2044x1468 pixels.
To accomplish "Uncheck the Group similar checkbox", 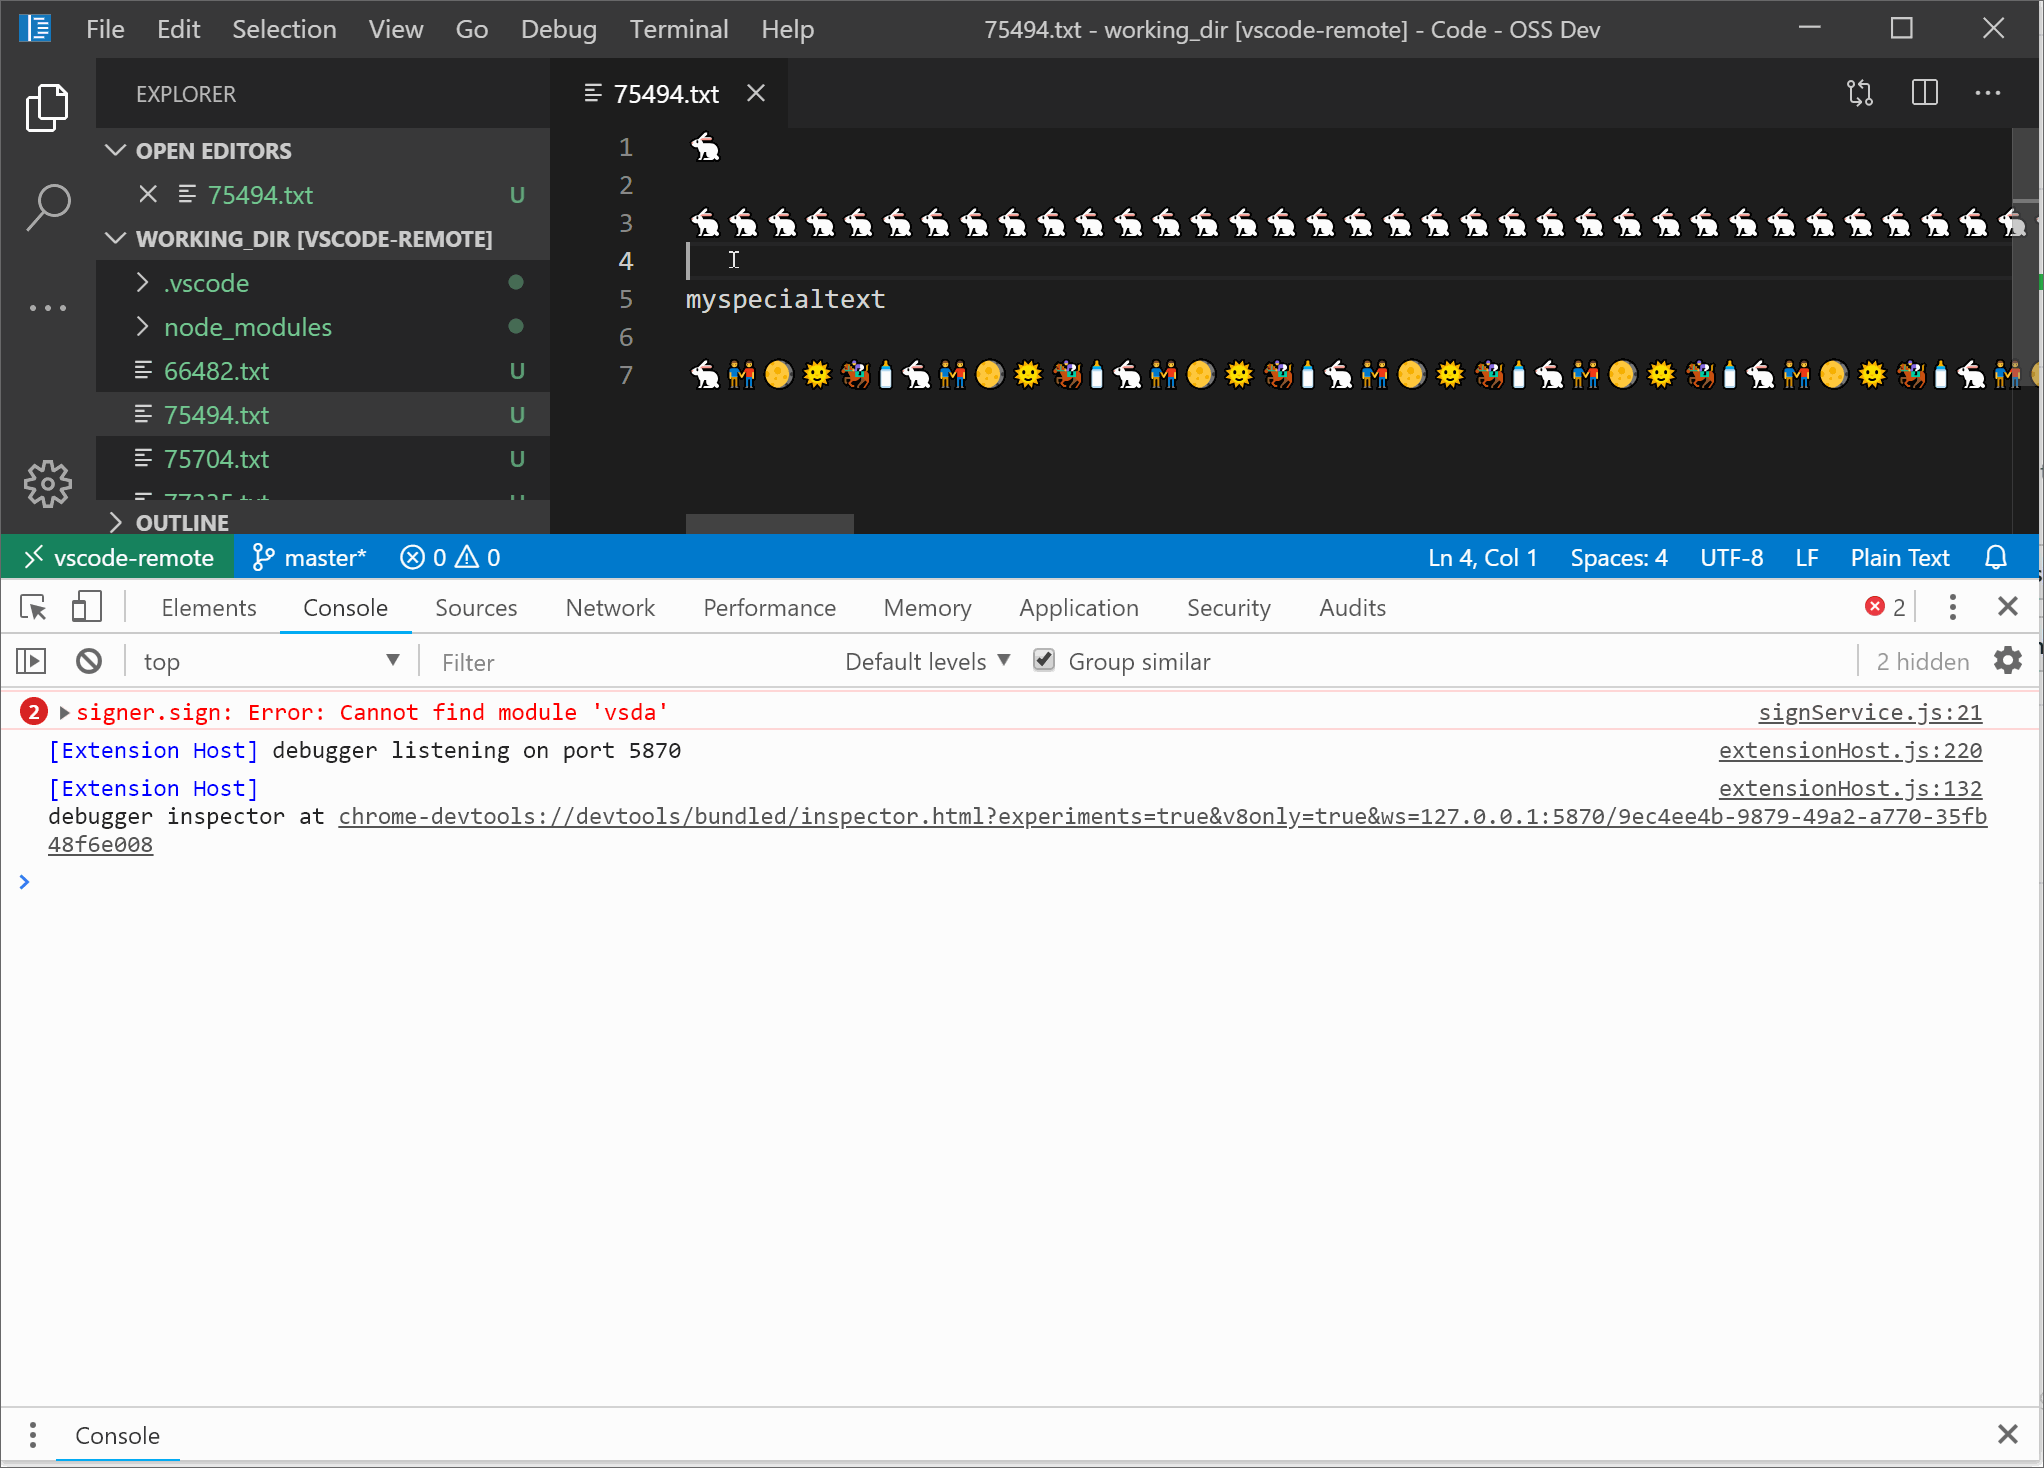I will [x=1044, y=660].
